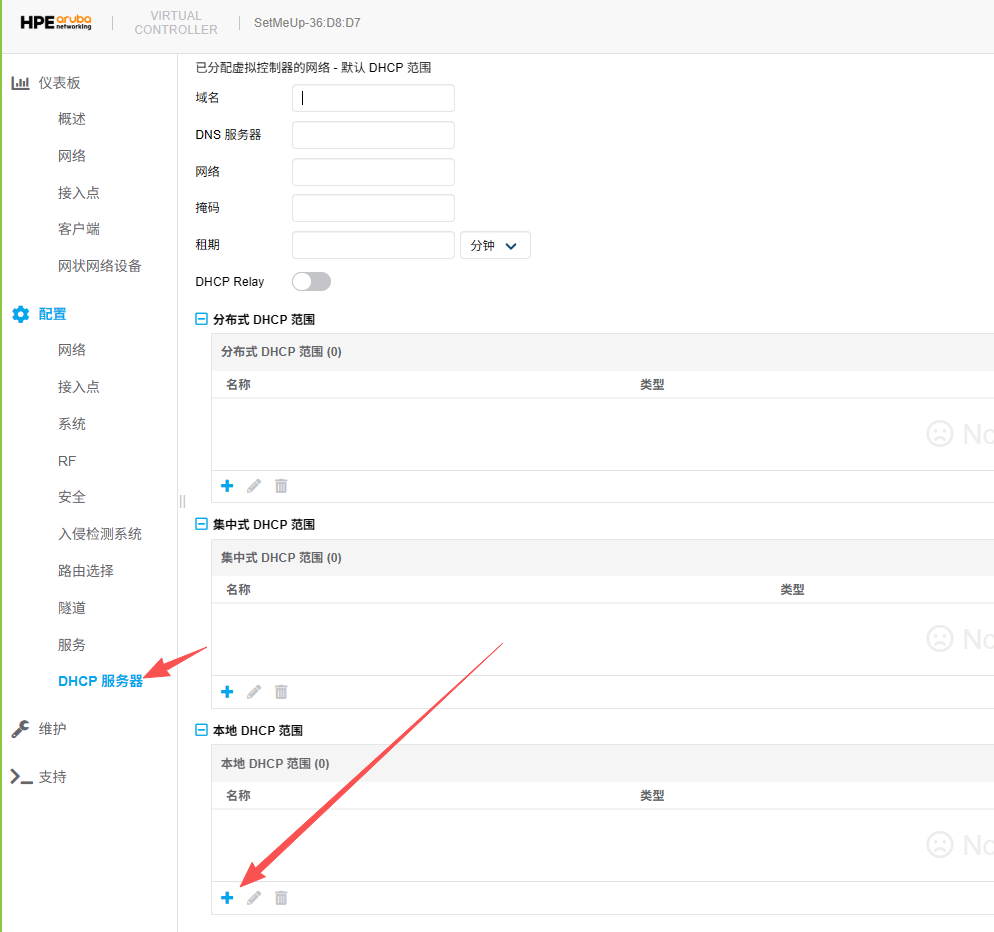Screen dimensions: 994x932
Task: Open the 支持 menu section
Action: (x=52, y=777)
